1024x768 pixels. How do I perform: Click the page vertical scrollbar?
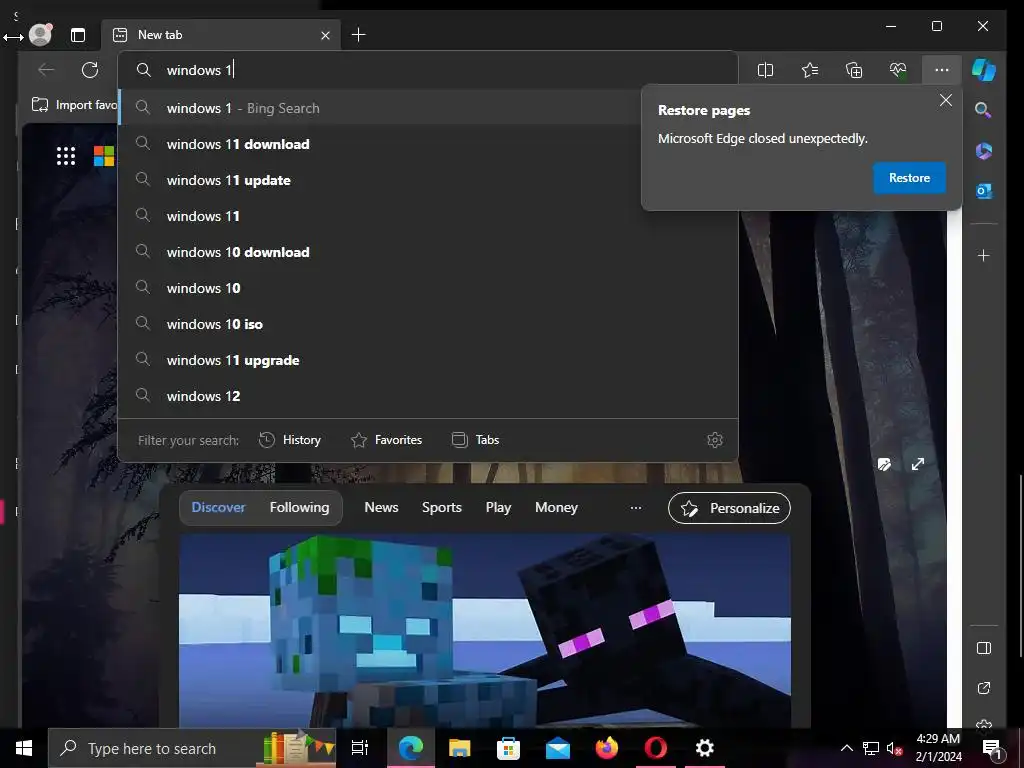1020,567
